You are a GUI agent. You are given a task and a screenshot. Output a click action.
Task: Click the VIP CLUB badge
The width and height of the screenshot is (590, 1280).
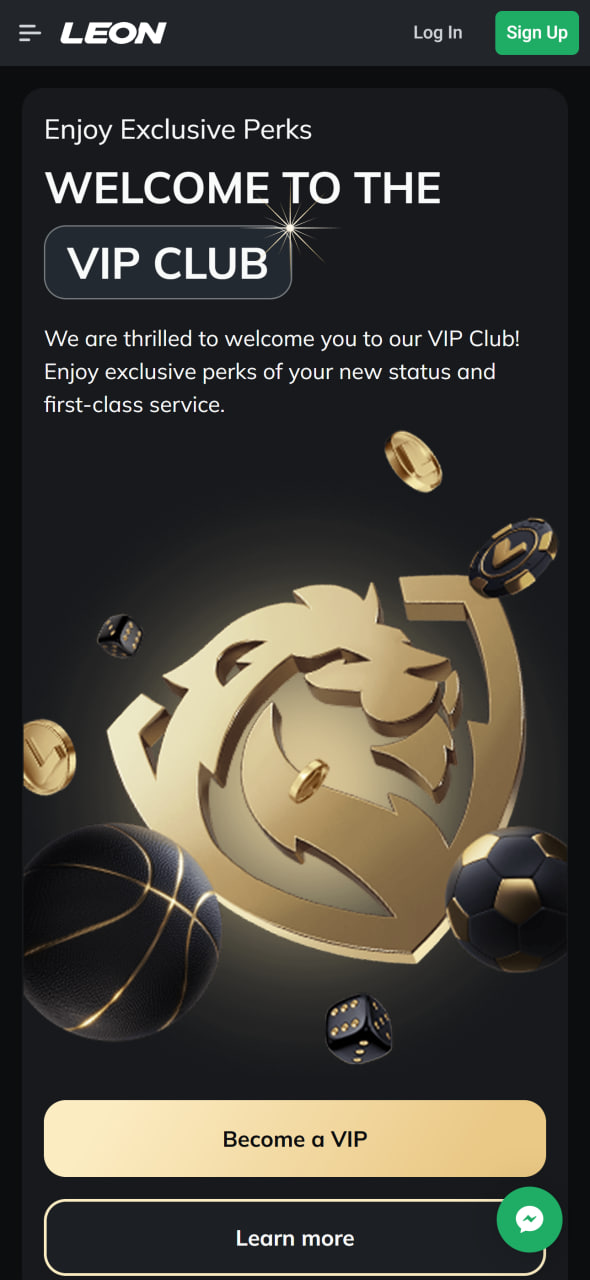168,262
